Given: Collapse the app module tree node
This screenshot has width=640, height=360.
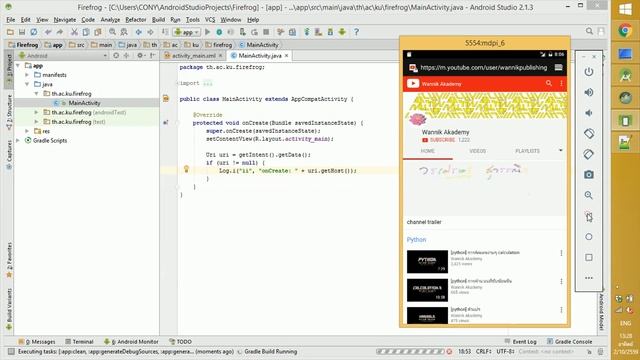Looking at the screenshot, I should (x=18, y=66).
